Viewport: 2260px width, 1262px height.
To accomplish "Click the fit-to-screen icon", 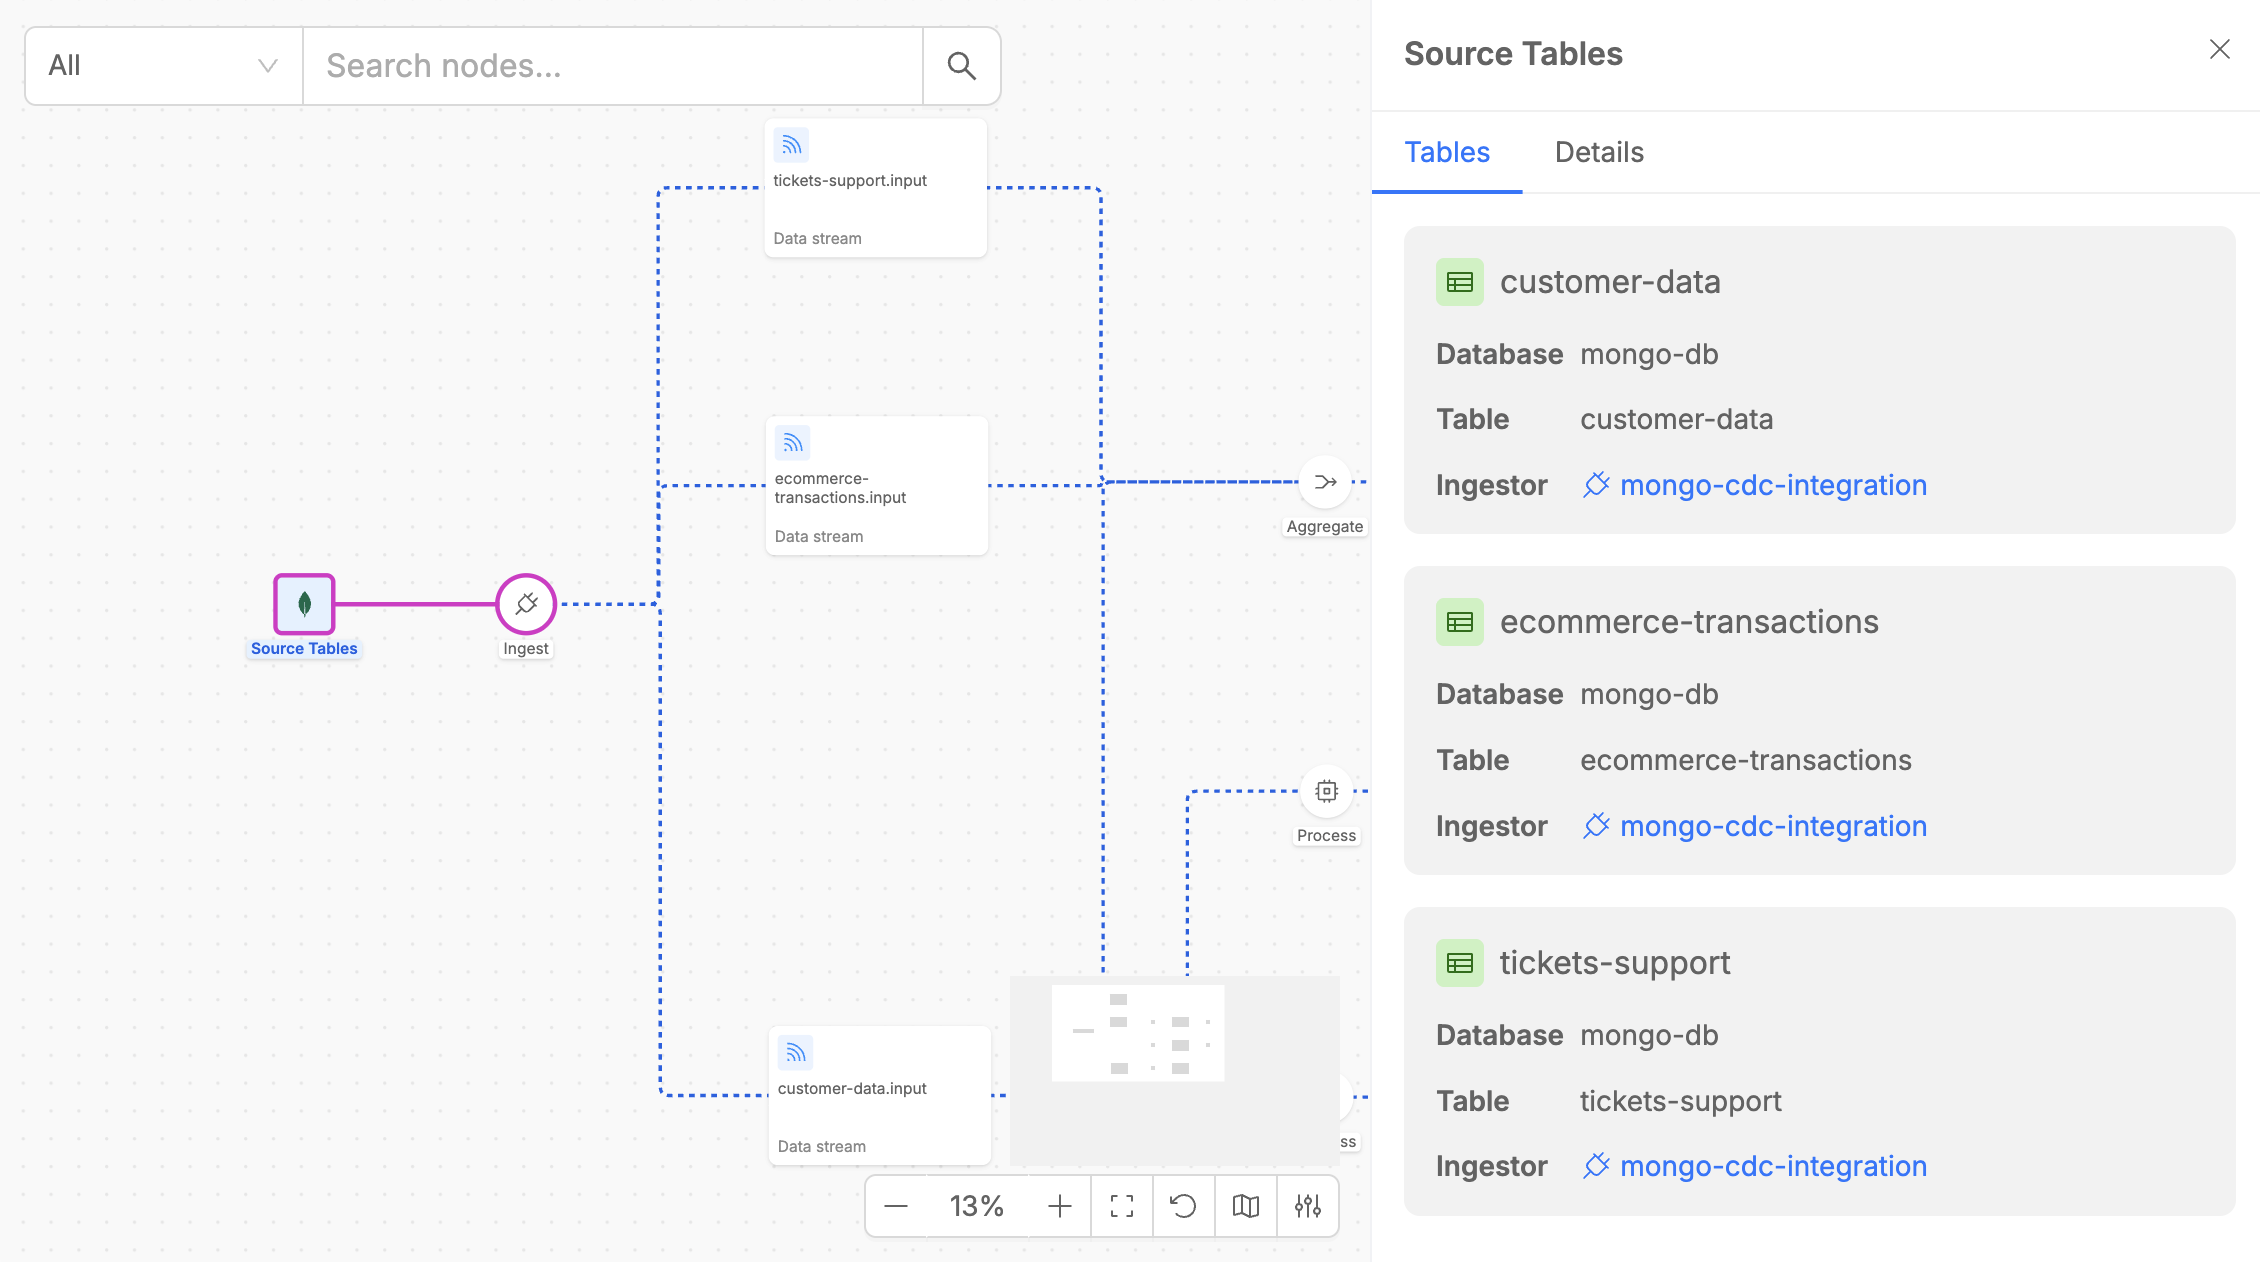I will pyautogui.click(x=1122, y=1207).
